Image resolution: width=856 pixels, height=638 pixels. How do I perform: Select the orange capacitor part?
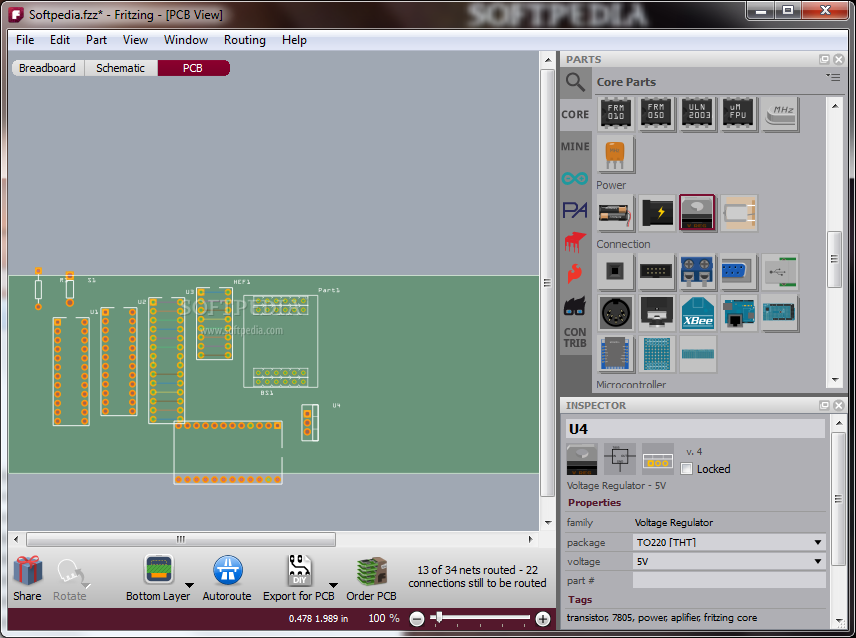coord(615,154)
